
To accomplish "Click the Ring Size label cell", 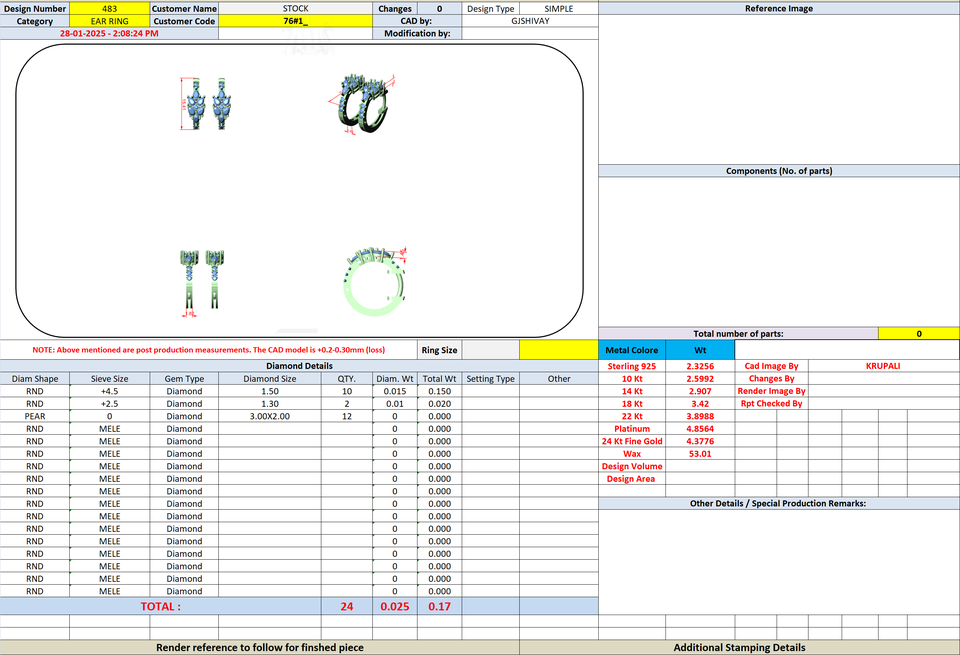I will tap(439, 350).
